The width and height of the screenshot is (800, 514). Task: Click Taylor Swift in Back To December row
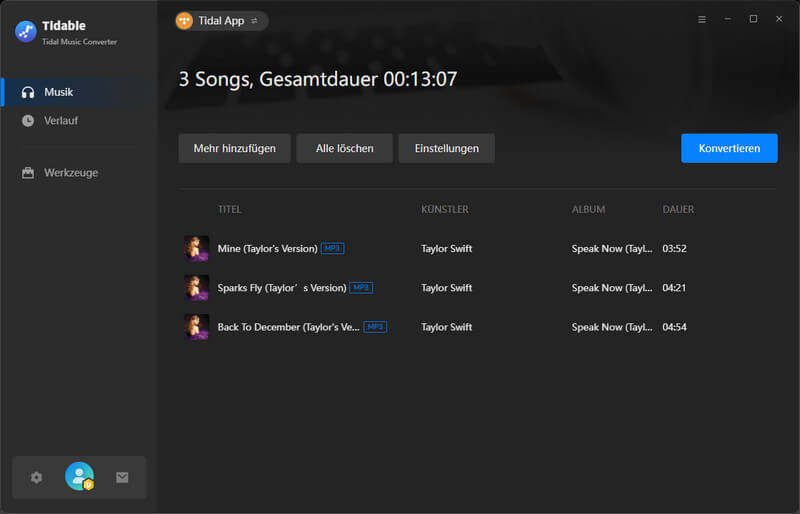pos(446,327)
